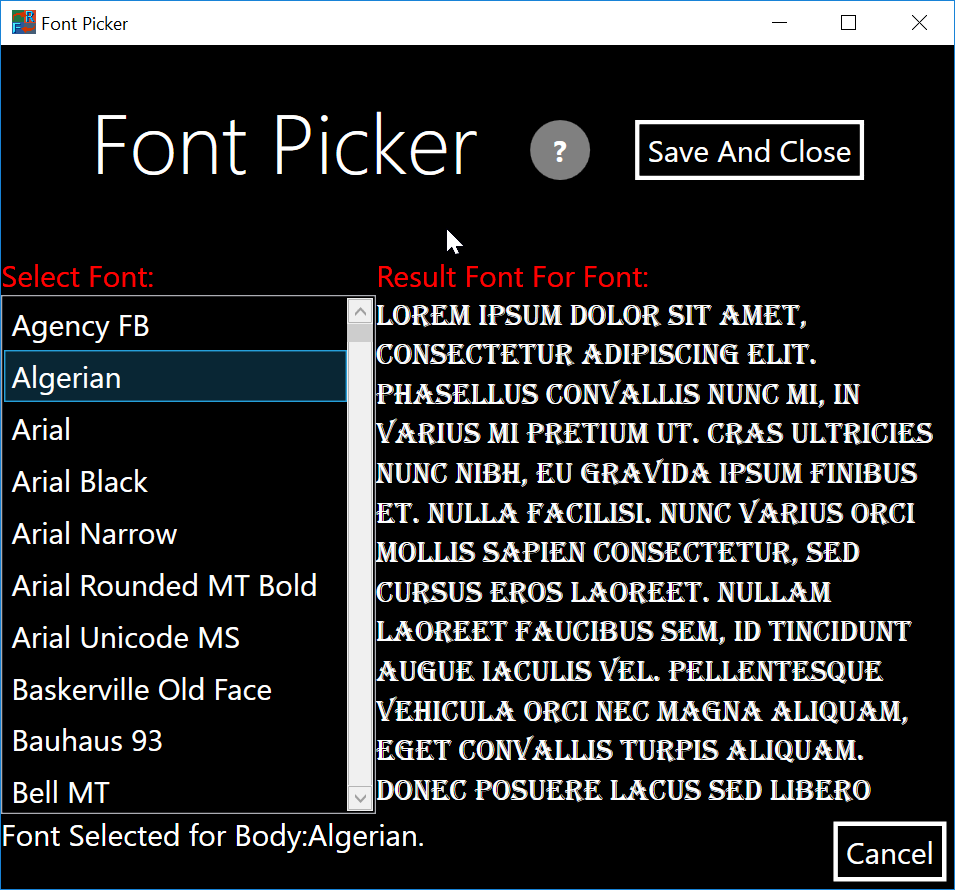Screen dimensions: 955x890
Task: Pick Arial Black font
Action: (175, 481)
